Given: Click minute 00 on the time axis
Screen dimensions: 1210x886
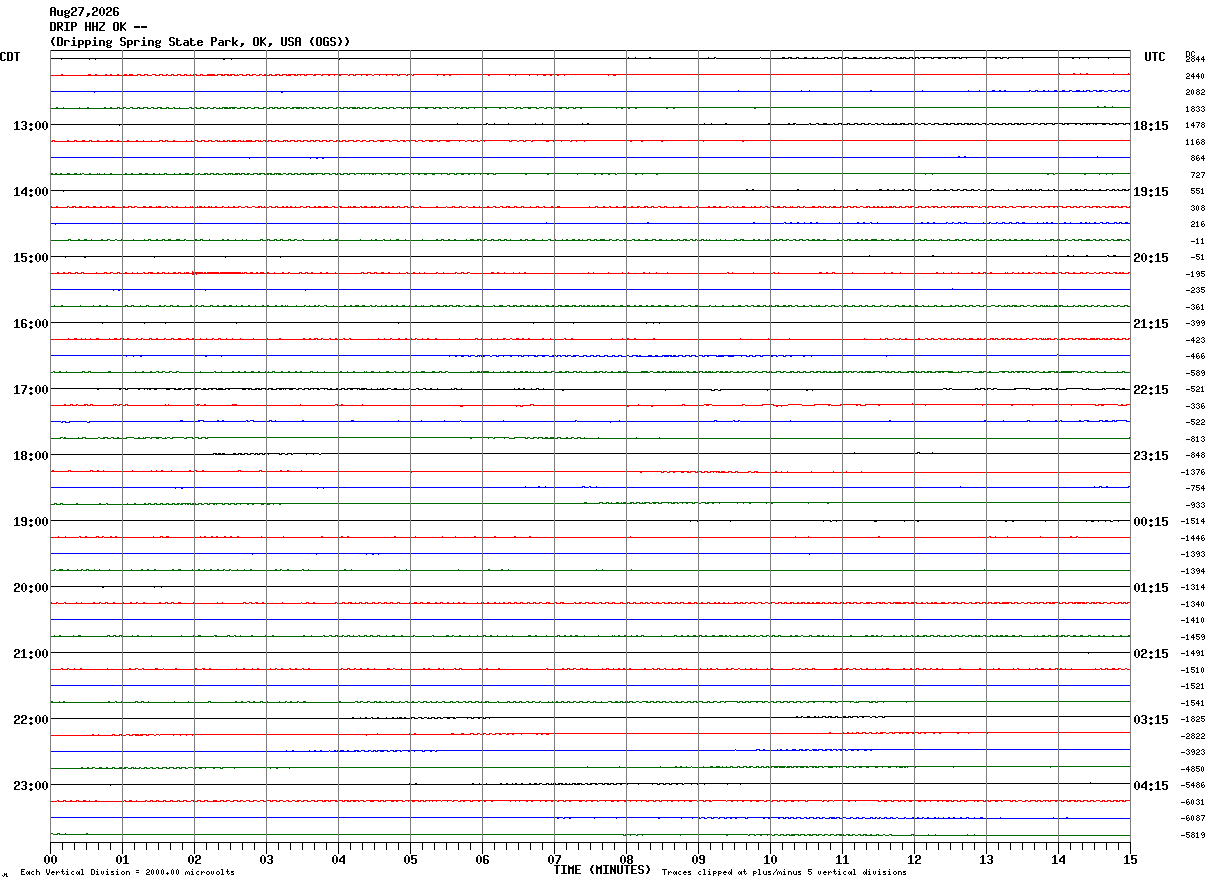Looking at the screenshot, I should (50, 859).
